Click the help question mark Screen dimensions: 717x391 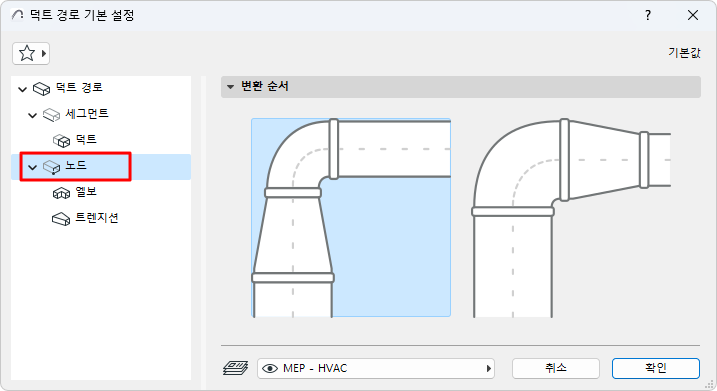tap(648, 15)
